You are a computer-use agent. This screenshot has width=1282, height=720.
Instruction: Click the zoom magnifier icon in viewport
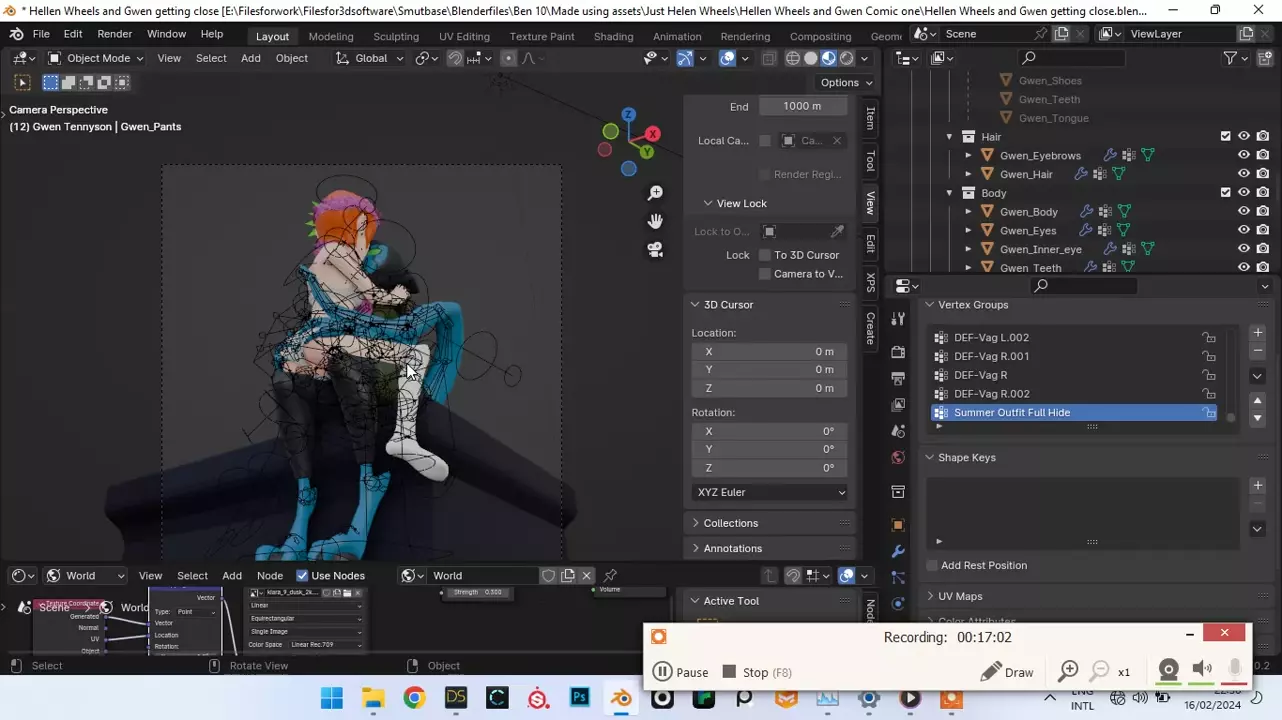point(655,192)
